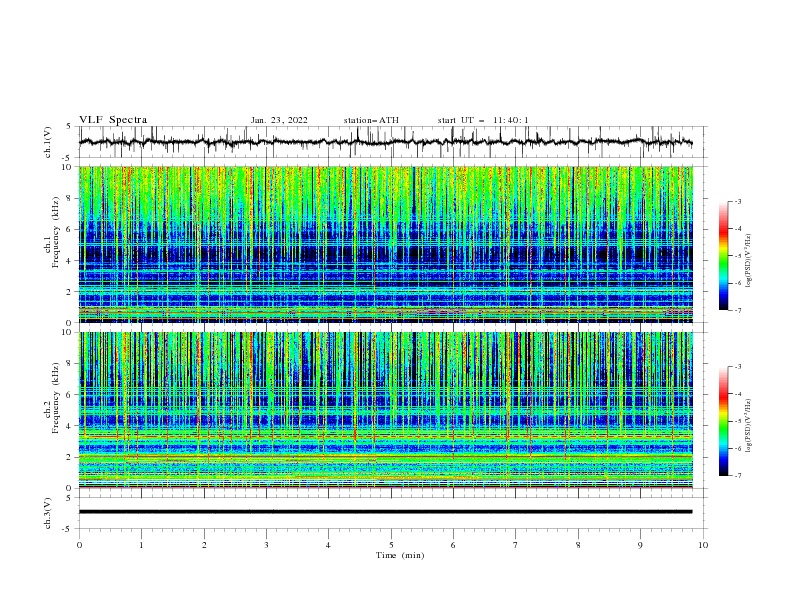This screenshot has width=792, height=612.
Task: Click the time-axis tick label "0"
Action: click(x=79, y=545)
